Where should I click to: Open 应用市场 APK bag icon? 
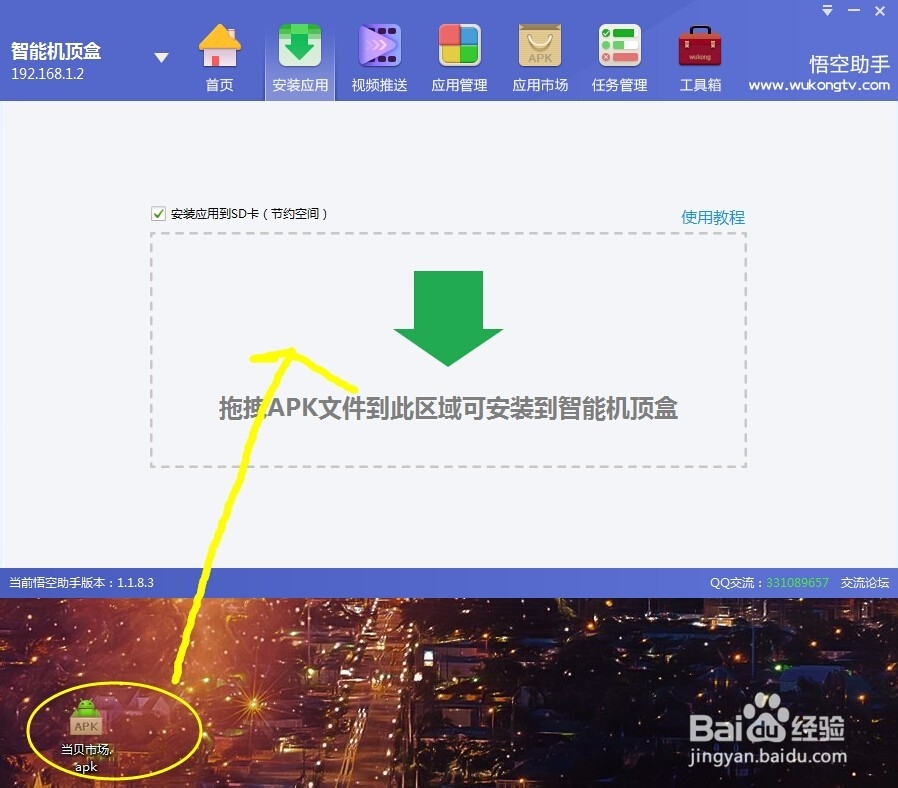coord(539,46)
